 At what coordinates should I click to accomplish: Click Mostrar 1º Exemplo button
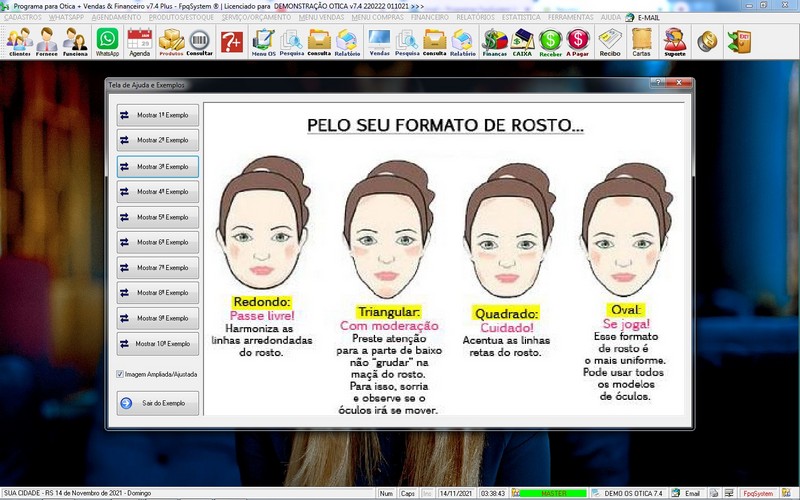tap(158, 115)
